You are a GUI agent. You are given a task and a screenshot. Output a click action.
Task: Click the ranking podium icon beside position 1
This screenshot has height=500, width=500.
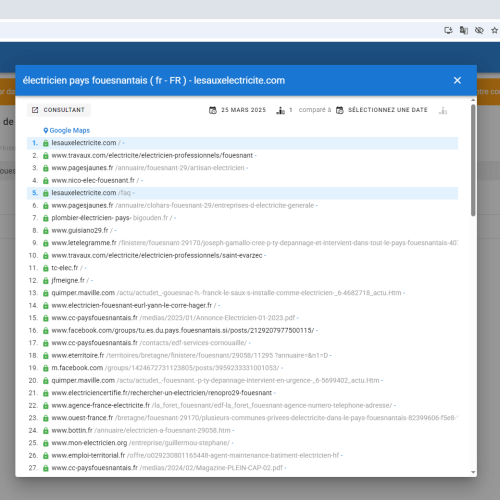(x=281, y=110)
